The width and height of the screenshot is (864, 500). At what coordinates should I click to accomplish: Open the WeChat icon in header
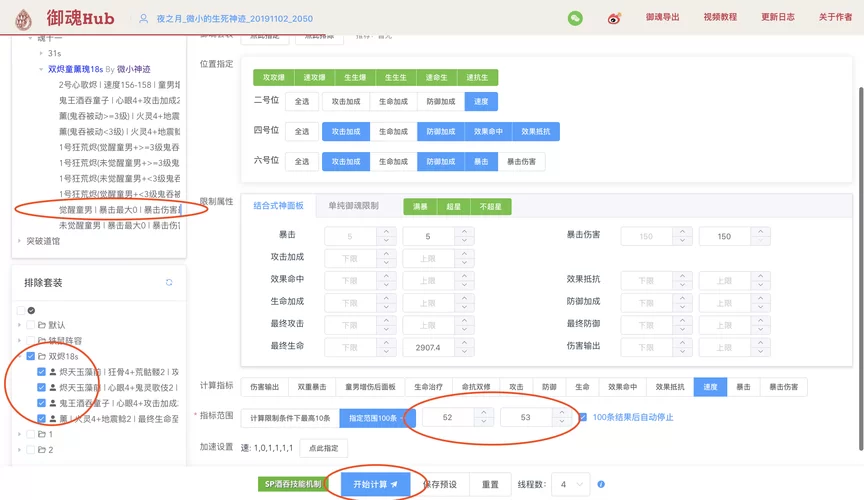(x=575, y=18)
